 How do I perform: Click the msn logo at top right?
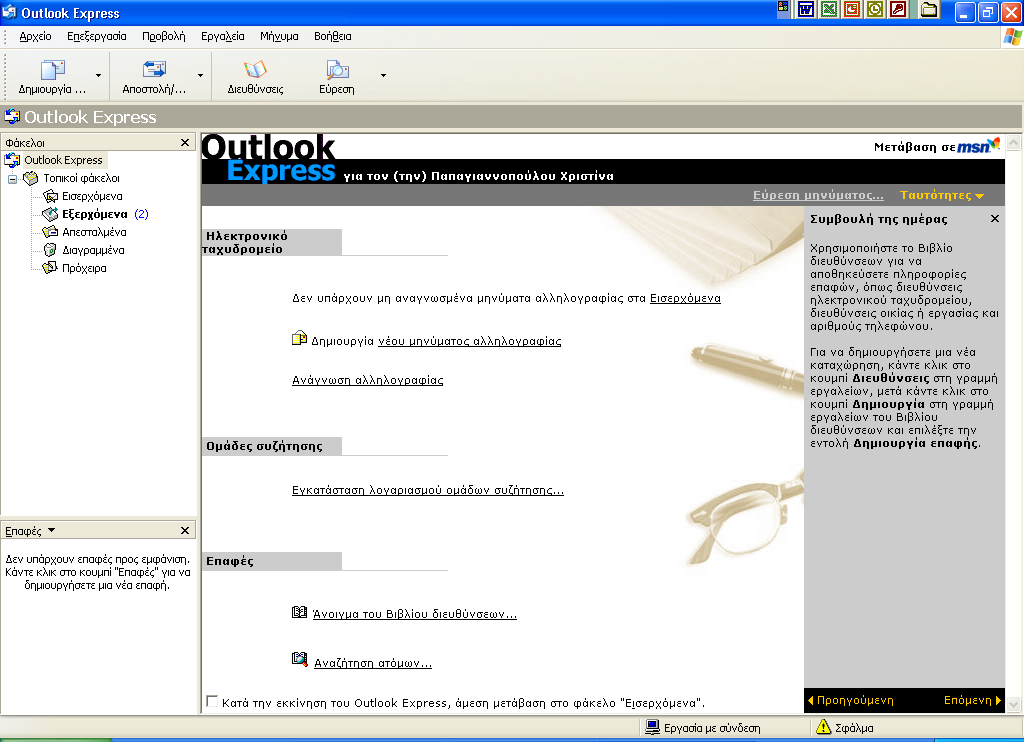(978, 146)
